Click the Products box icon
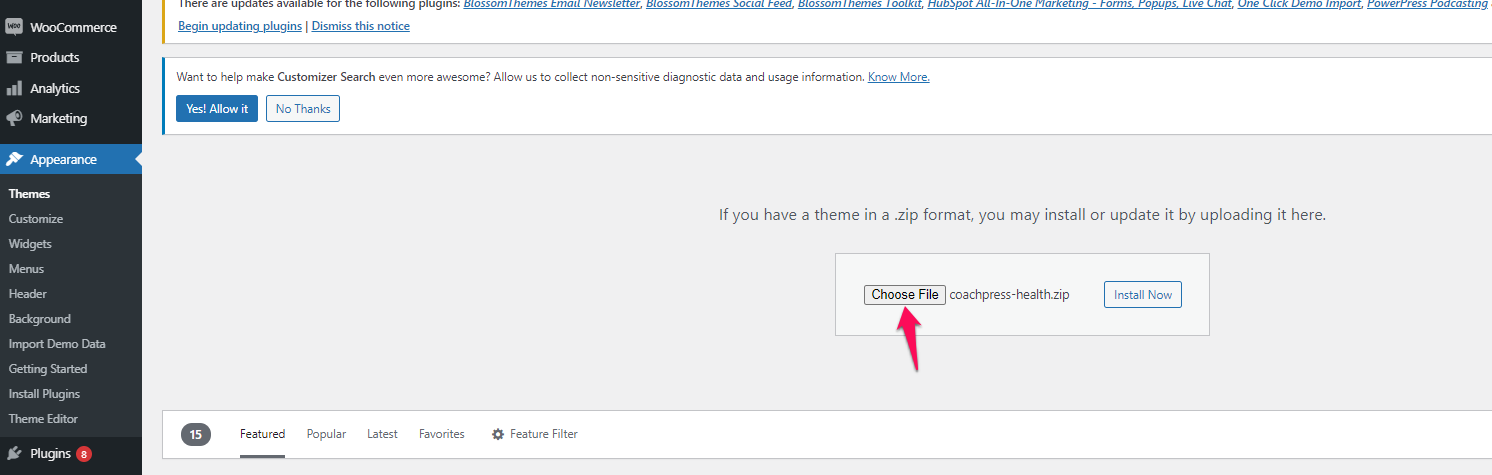This screenshot has width=1492, height=475. [14, 57]
